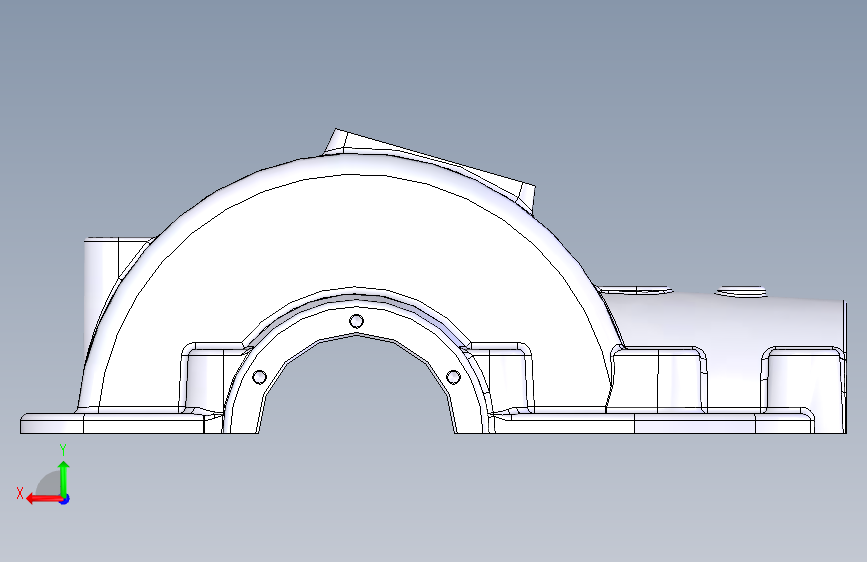This screenshot has width=867, height=562.
Task: Select the cylindrical boss at the model's left end
Action: (x=102, y=277)
